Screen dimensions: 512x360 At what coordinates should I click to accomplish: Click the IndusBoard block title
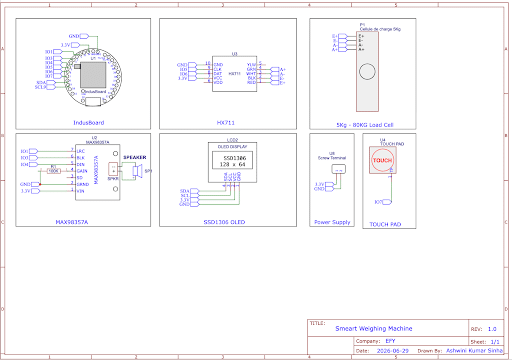(x=89, y=123)
